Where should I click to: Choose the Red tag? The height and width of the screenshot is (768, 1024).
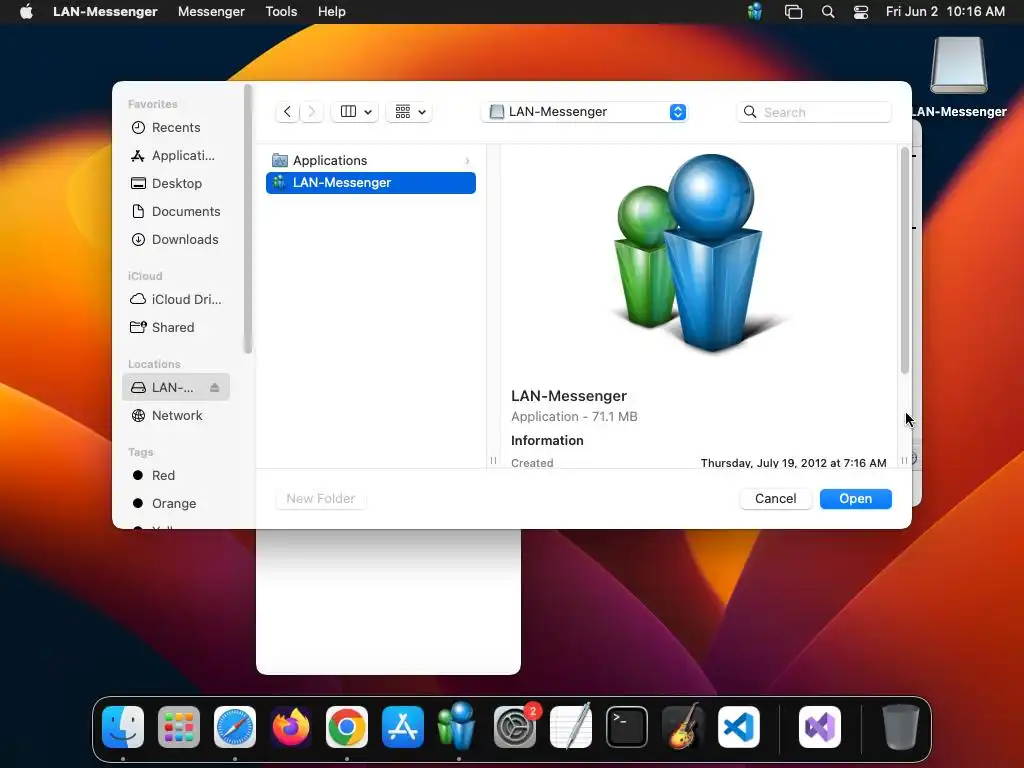(176, 475)
